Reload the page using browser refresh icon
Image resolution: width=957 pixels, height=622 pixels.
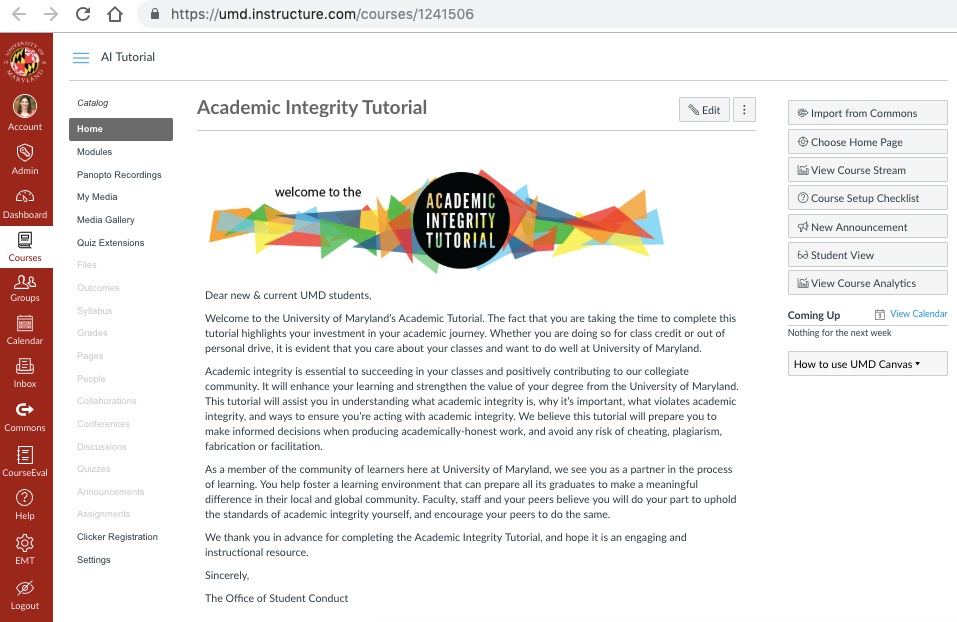[83, 15]
